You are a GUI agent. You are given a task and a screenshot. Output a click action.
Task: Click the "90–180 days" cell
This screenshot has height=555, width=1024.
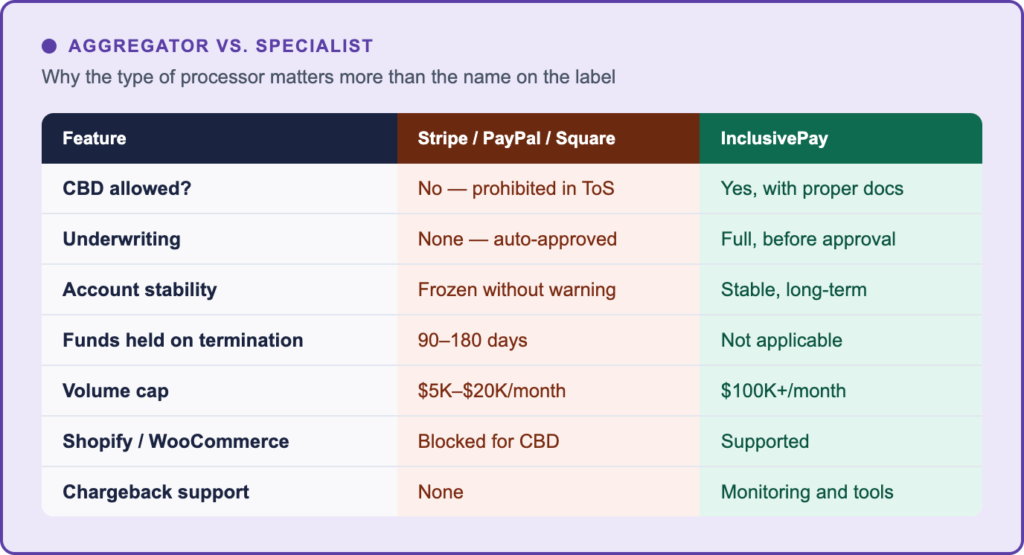click(473, 340)
